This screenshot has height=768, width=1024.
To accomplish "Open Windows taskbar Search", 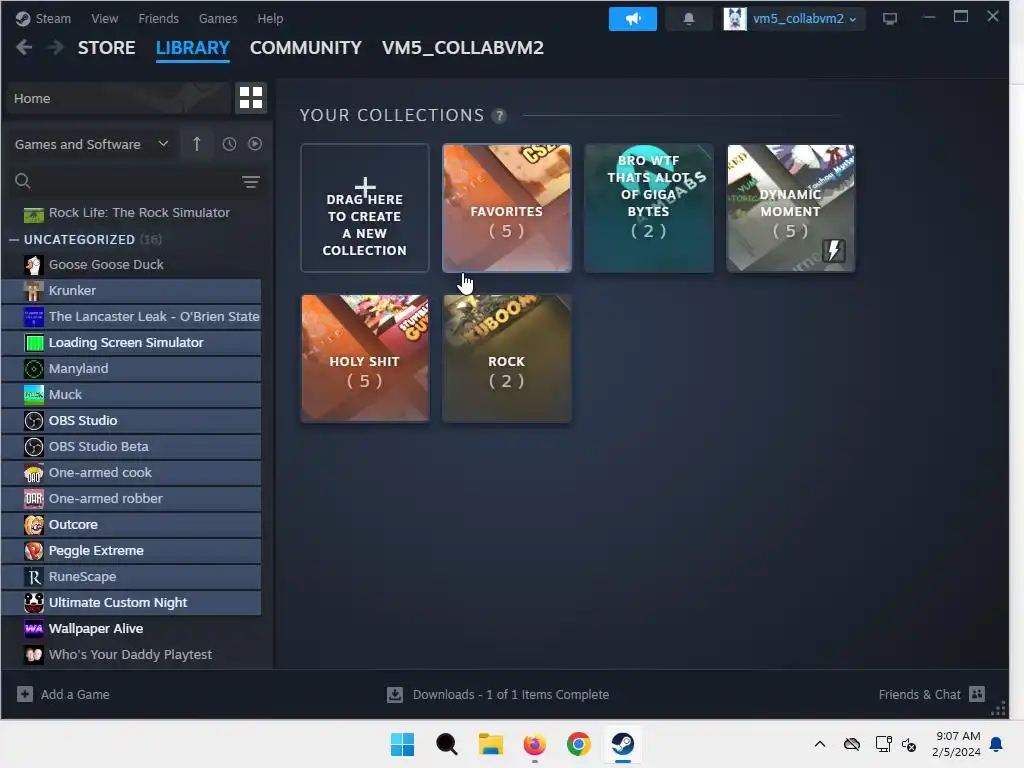I will pos(447,744).
